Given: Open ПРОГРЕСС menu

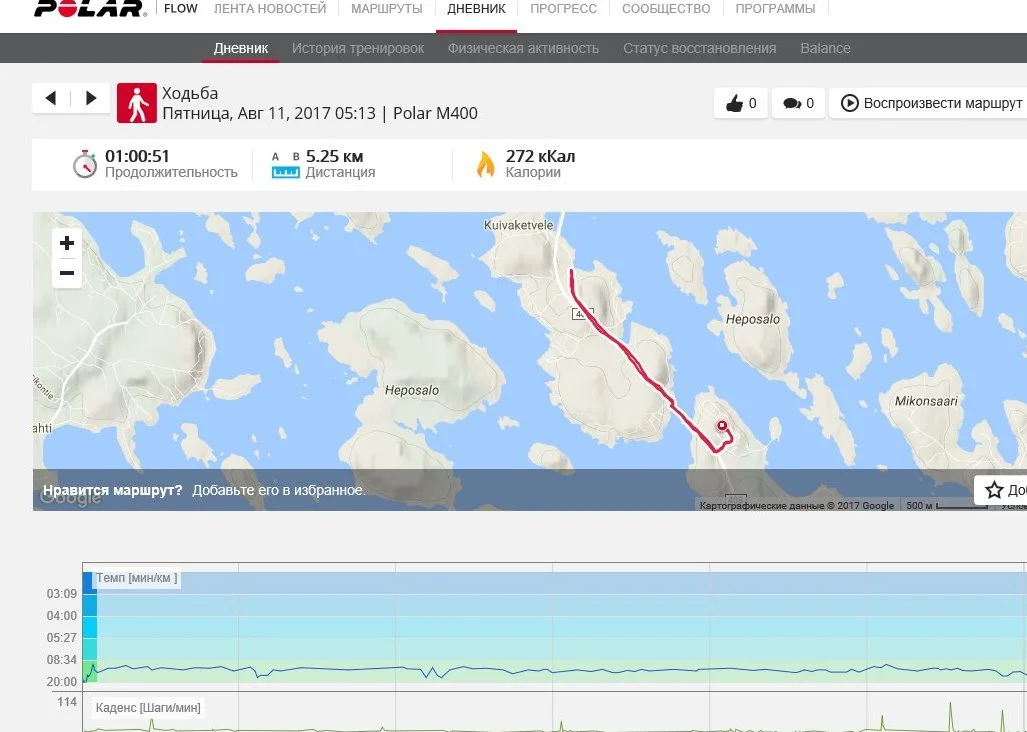Looking at the screenshot, I should click(563, 9).
